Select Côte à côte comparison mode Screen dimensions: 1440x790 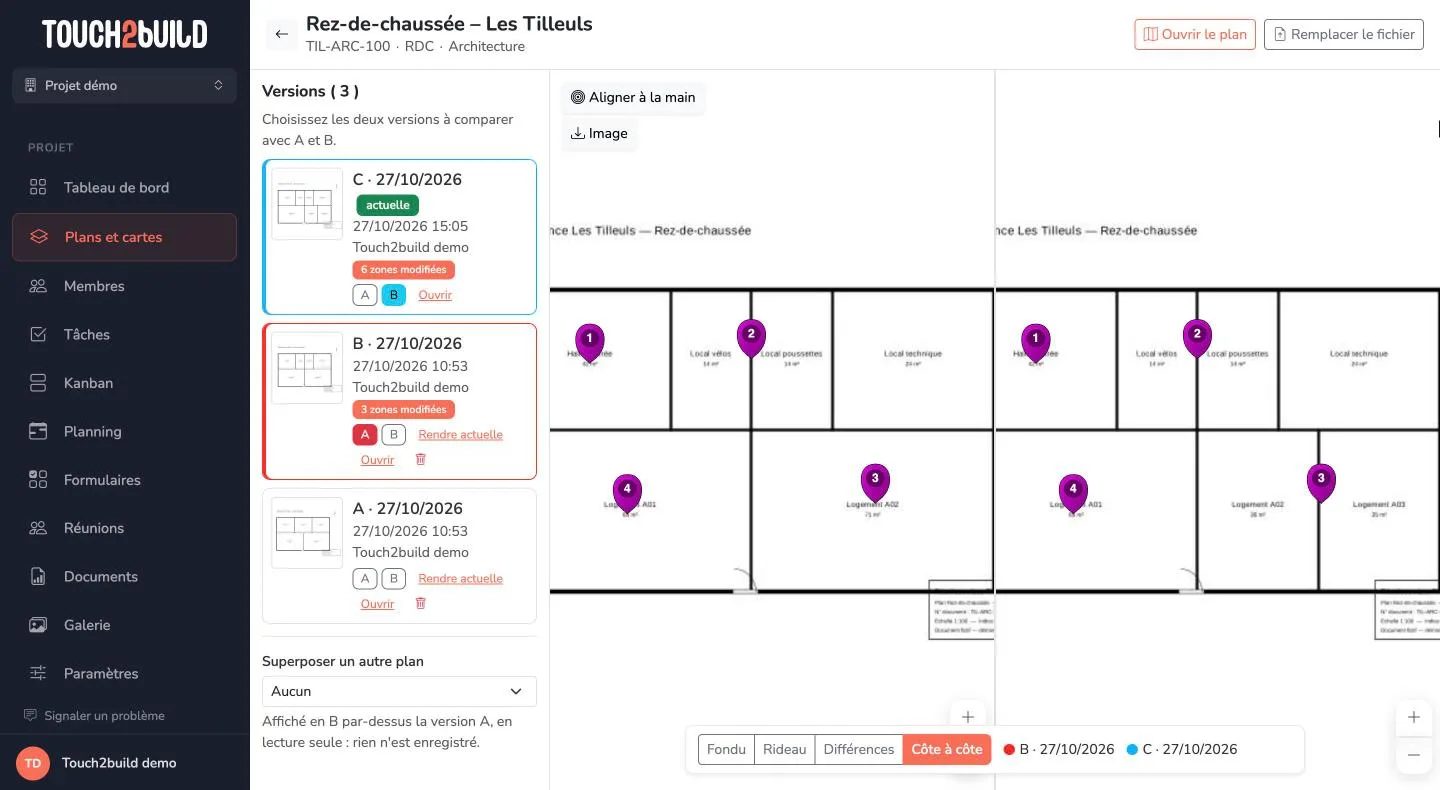point(947,749)
